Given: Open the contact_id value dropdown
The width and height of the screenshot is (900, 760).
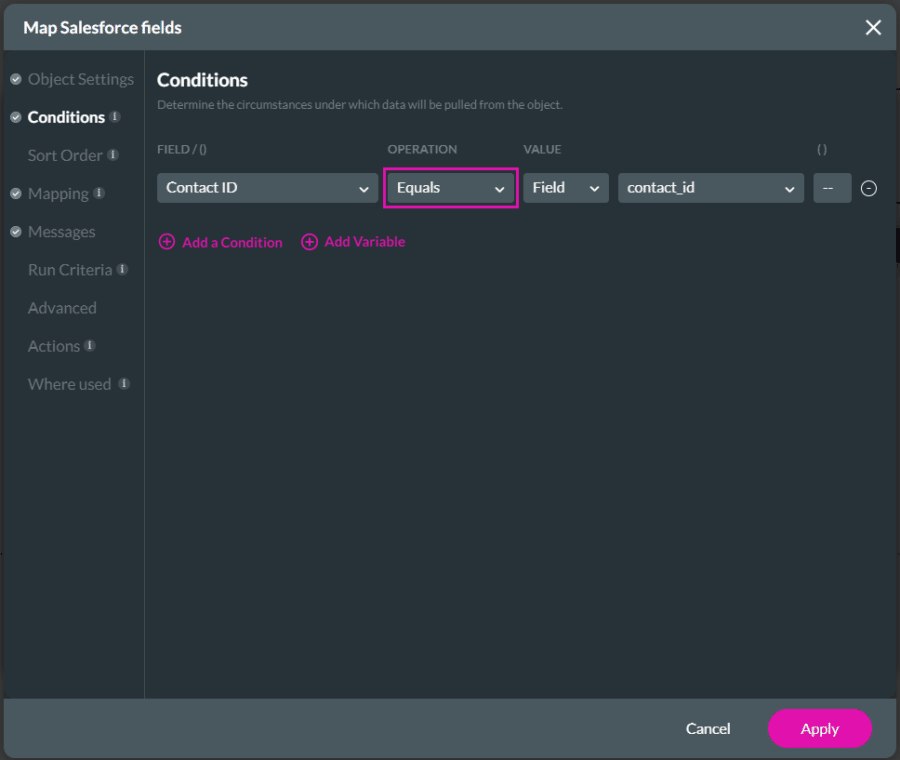Looking at the screenshot, I should [x=710, y=188].
